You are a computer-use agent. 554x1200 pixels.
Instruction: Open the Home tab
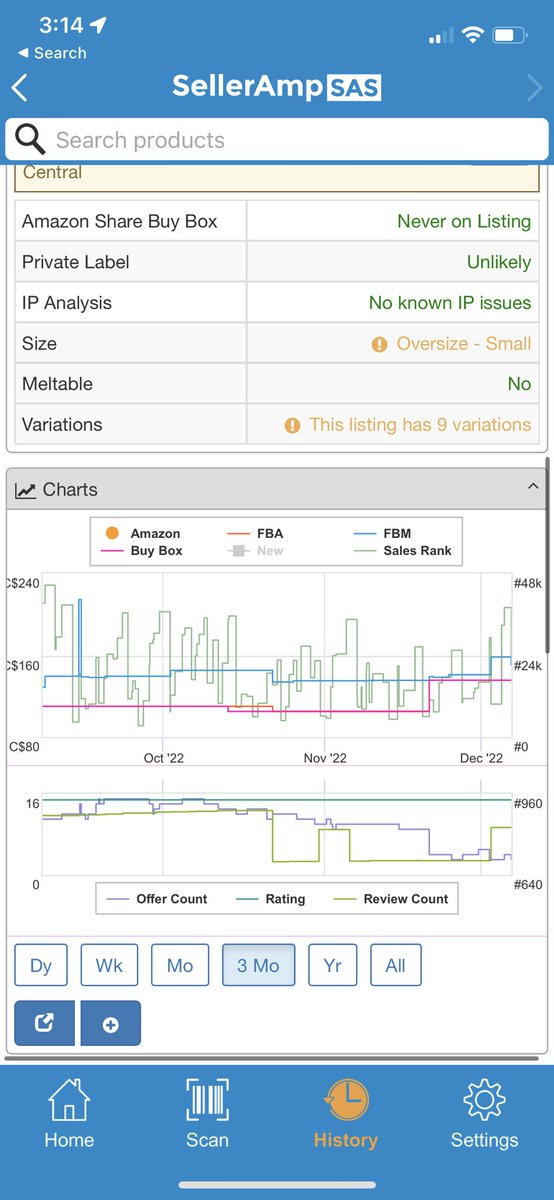click(69, 1114)
